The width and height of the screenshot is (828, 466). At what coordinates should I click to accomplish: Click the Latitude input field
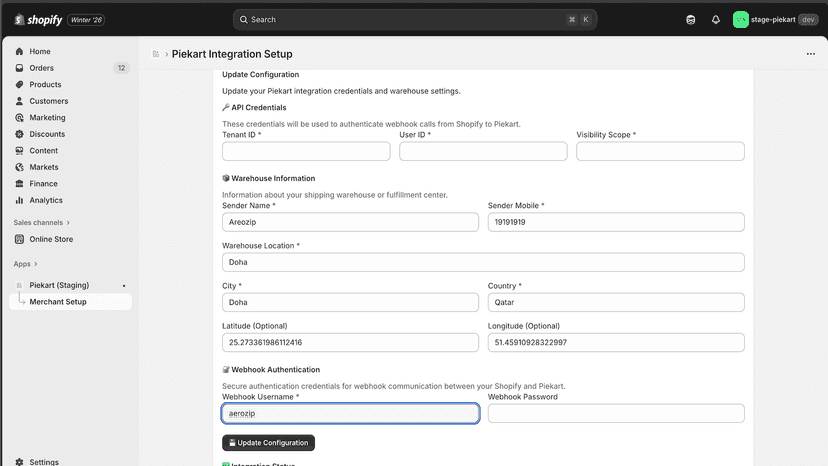350,342
